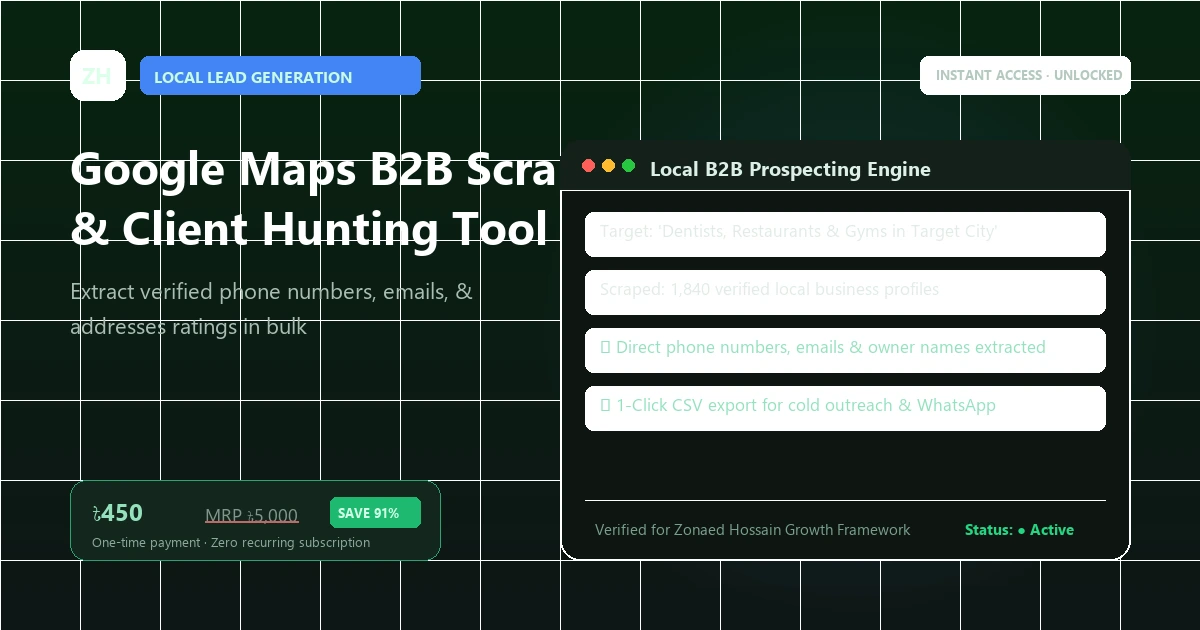Click the 'Scraped: 1,840 verified' row
The height and width of the screenshot is (630, 1200).
pyautogui.click(x=845, y=292)
